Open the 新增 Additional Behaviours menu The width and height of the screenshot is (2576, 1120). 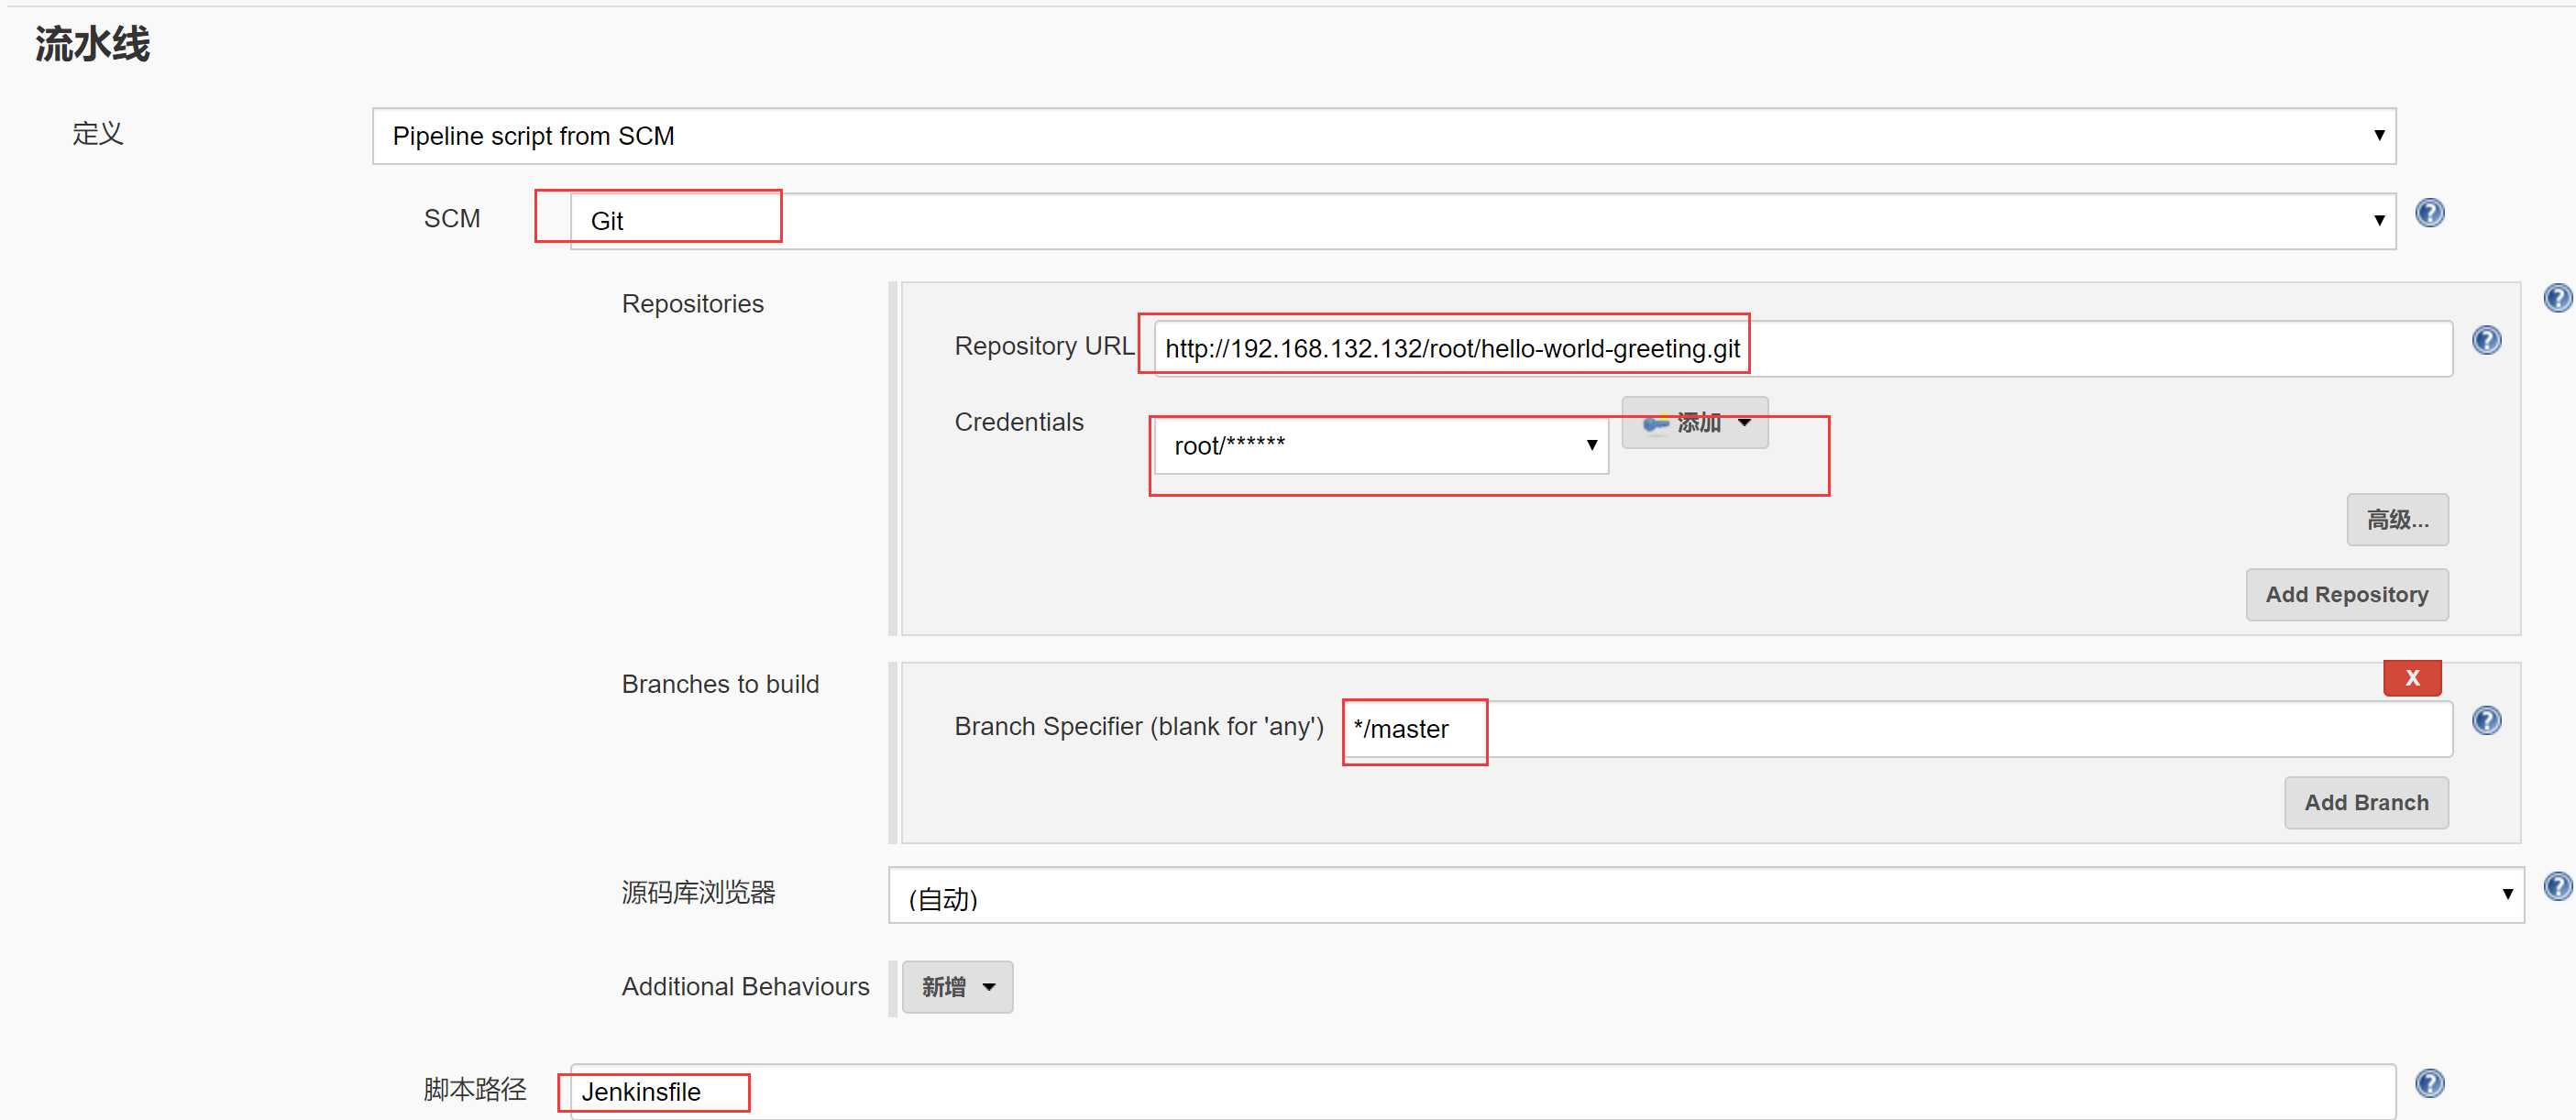pyautogui.click(x=956, y=987)
